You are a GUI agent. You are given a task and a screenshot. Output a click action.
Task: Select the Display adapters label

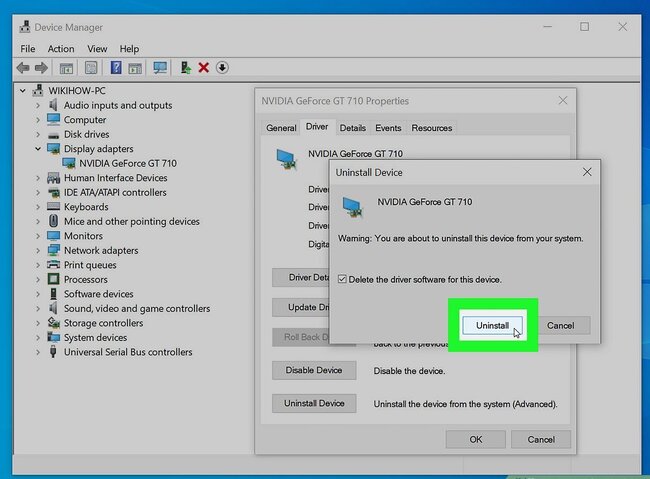coord(98,149)
